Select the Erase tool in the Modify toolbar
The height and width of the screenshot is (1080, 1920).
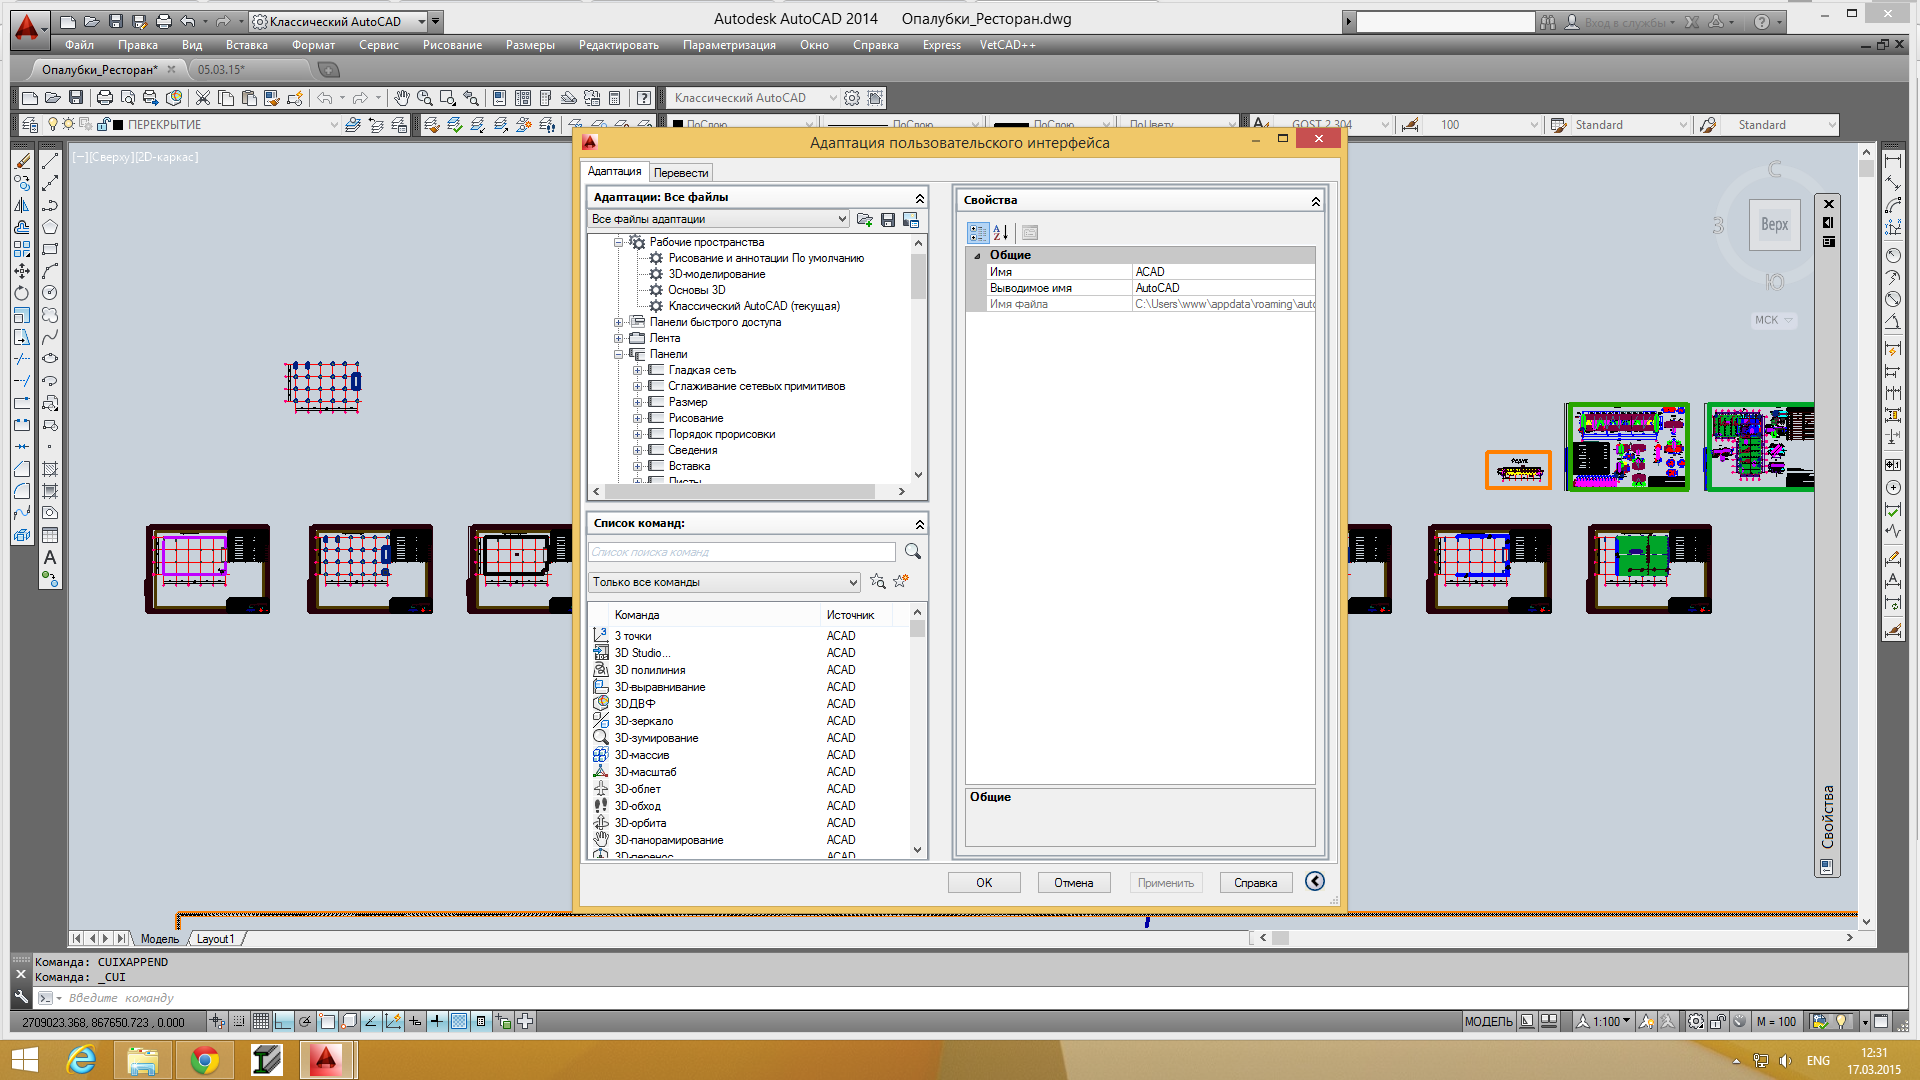(22, 161)
